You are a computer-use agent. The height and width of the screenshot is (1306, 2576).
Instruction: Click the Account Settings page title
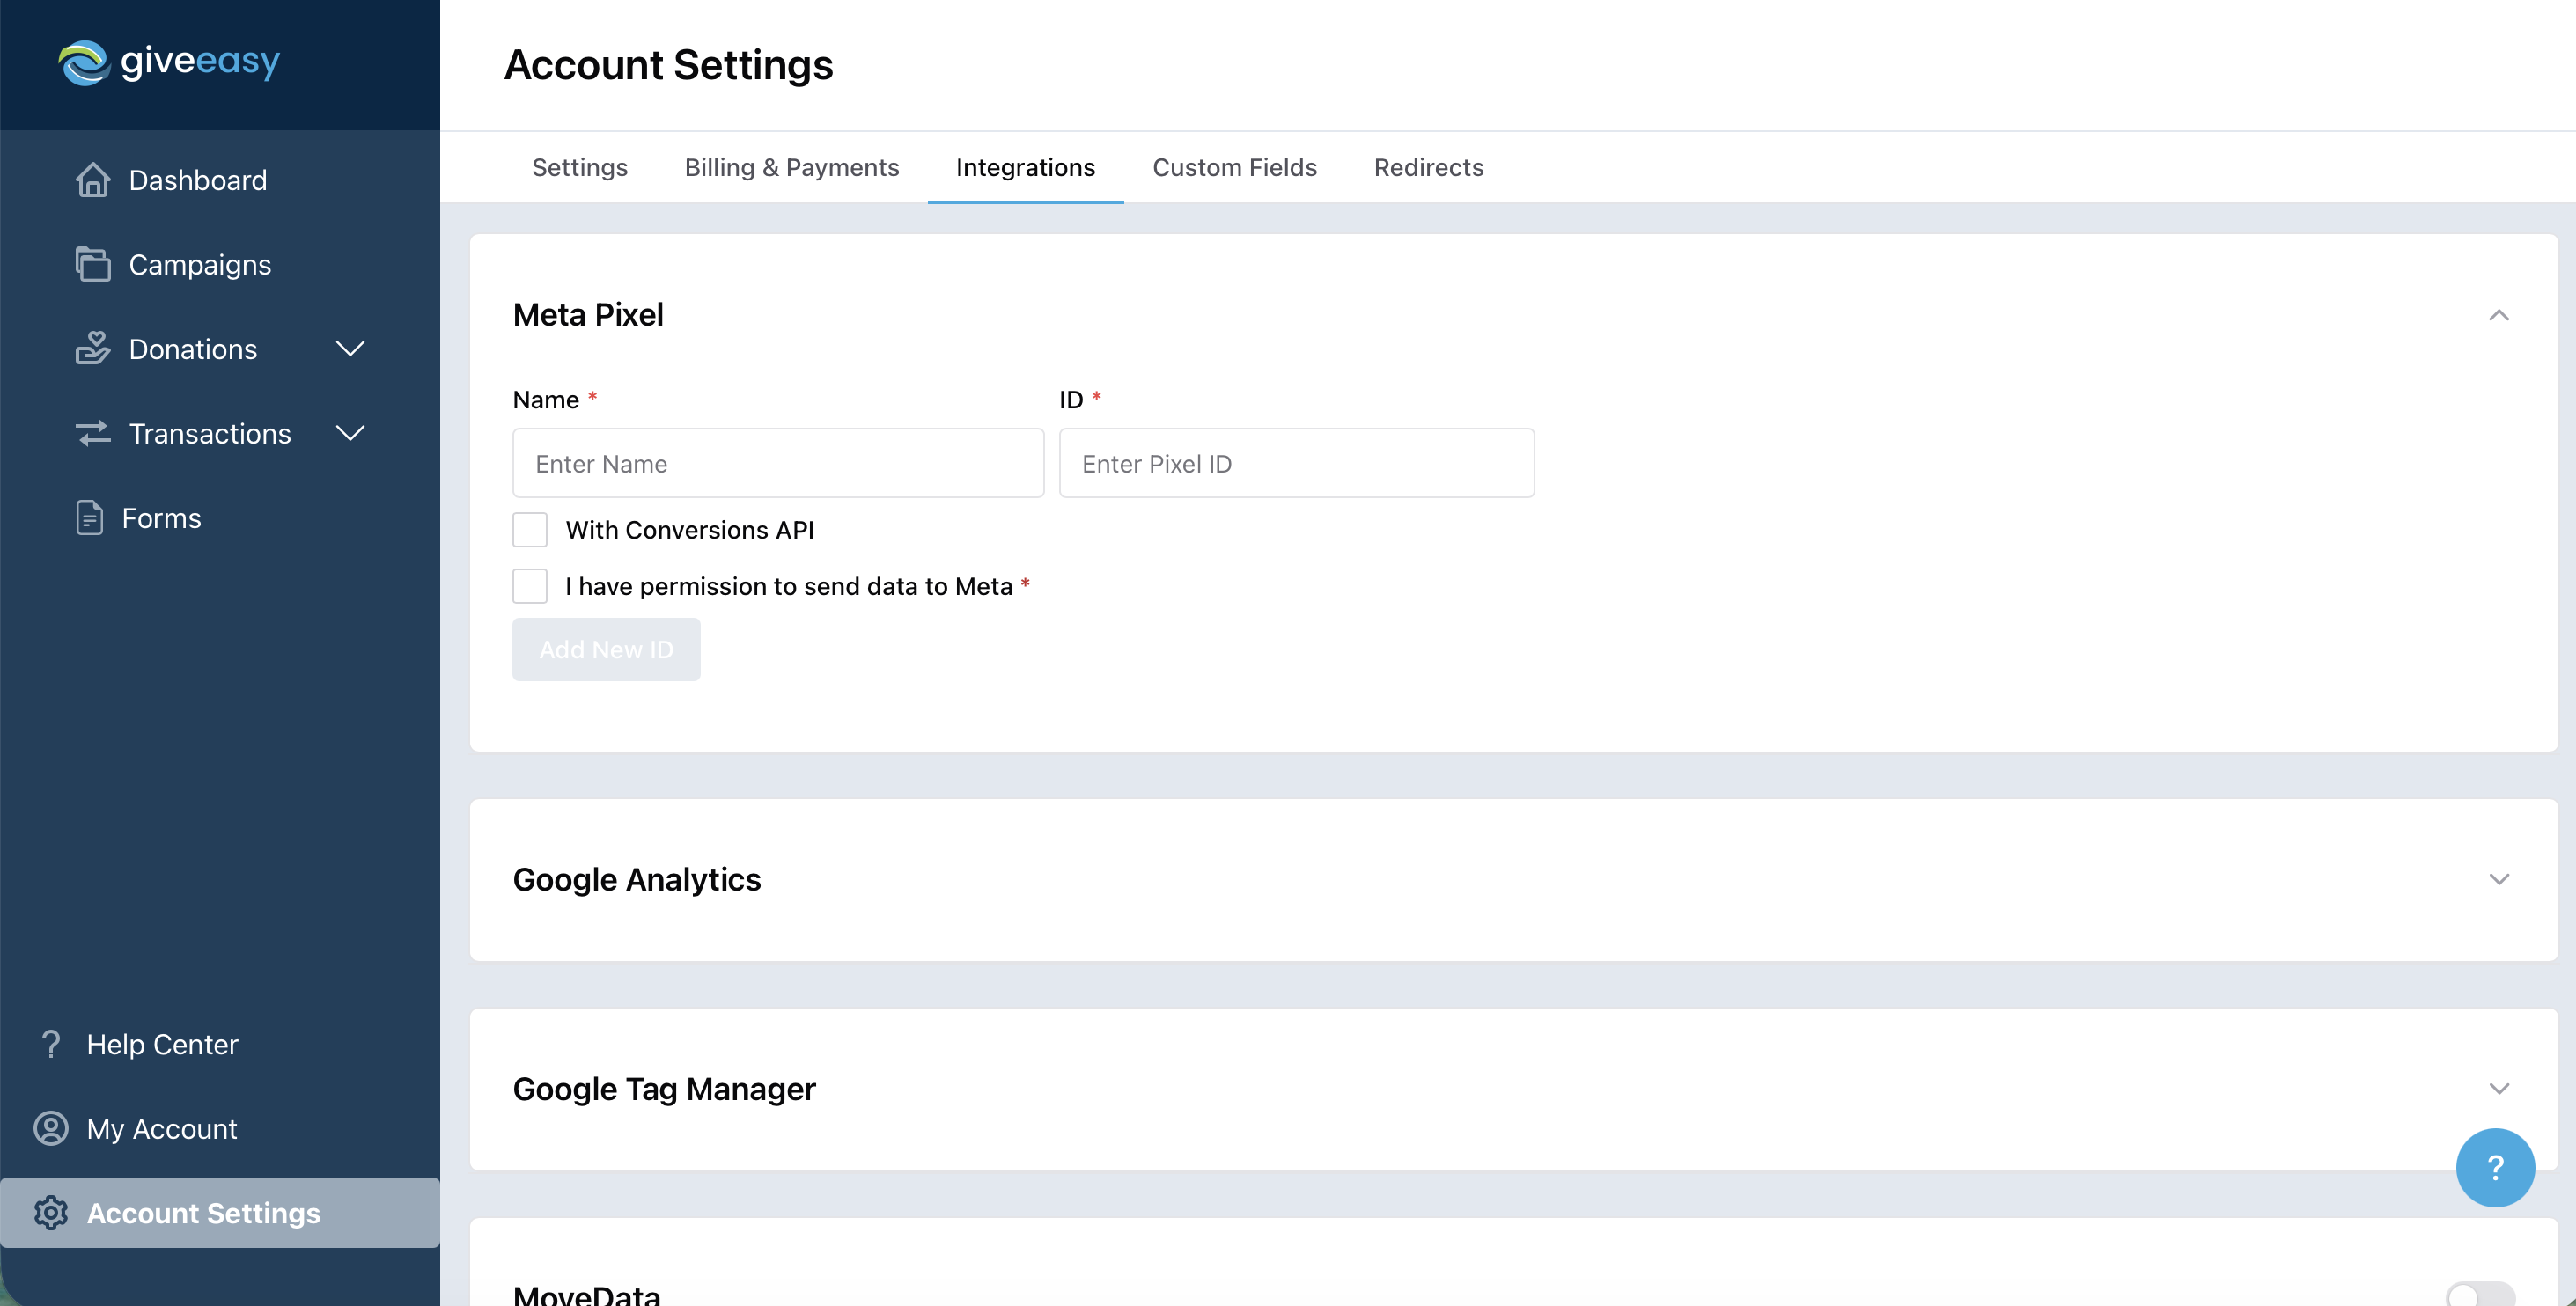tap(669, 65)
